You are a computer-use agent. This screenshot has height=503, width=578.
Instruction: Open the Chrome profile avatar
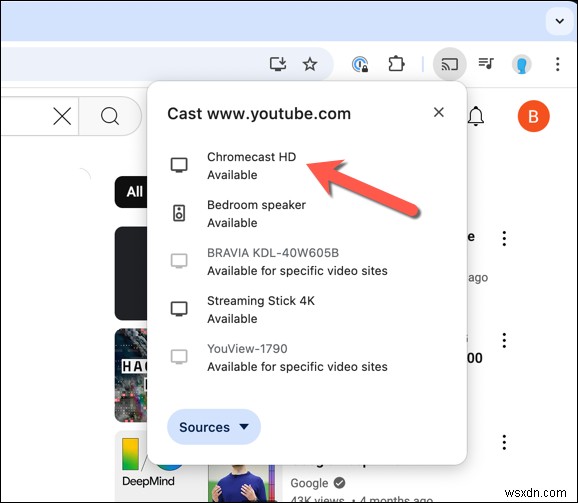[521, 64]
